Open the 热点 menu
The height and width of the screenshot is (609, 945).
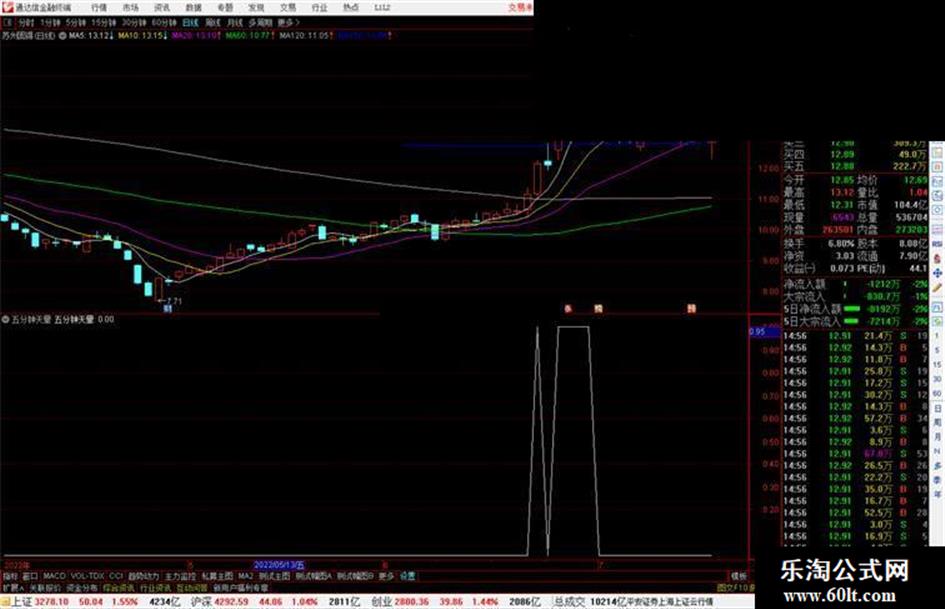[351, 8]
